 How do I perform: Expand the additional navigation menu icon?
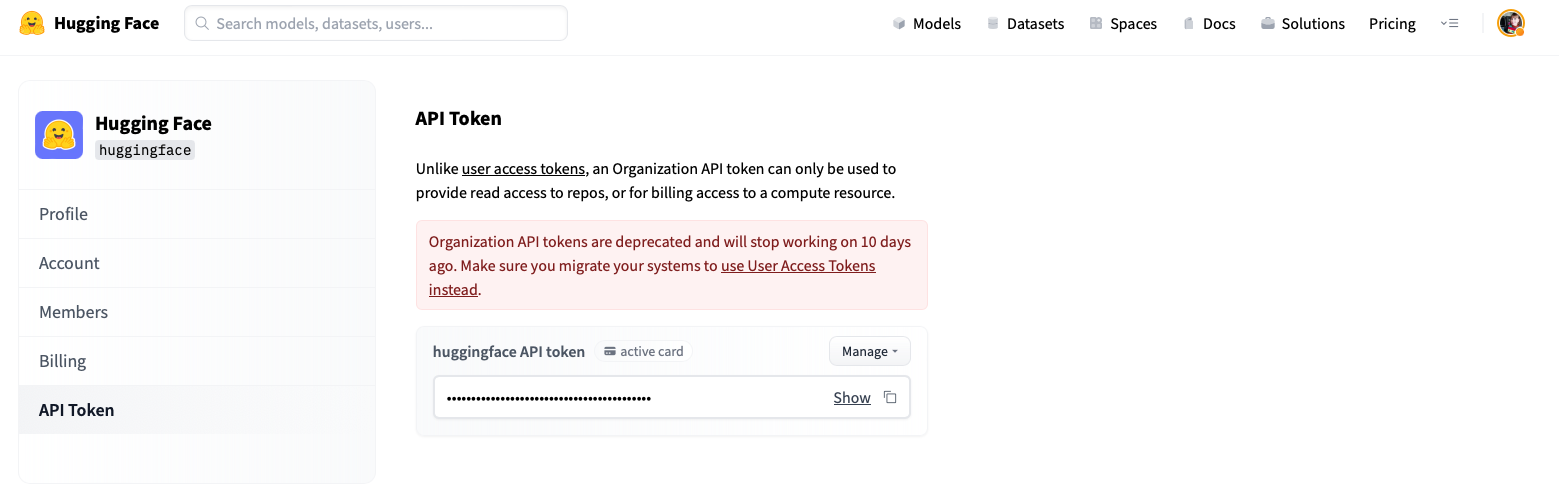click(x=1449, y=24)
